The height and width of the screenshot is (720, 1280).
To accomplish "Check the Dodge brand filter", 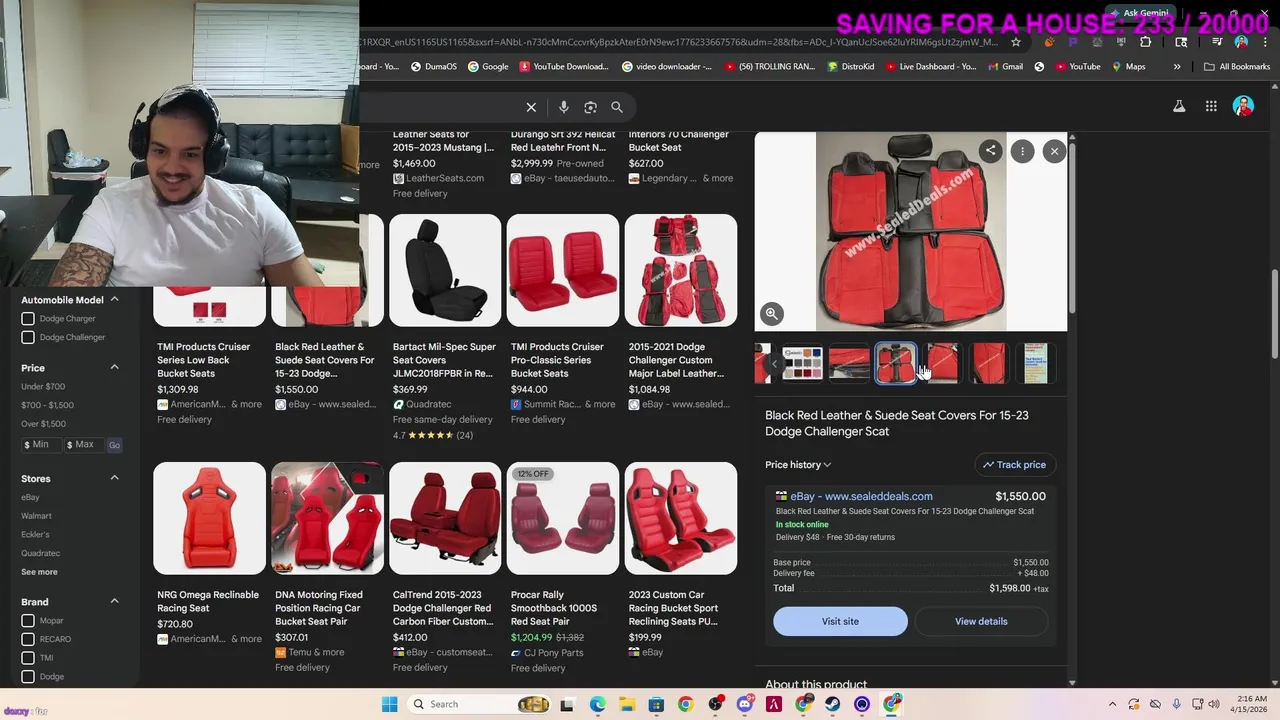I will tap(28, 677).
